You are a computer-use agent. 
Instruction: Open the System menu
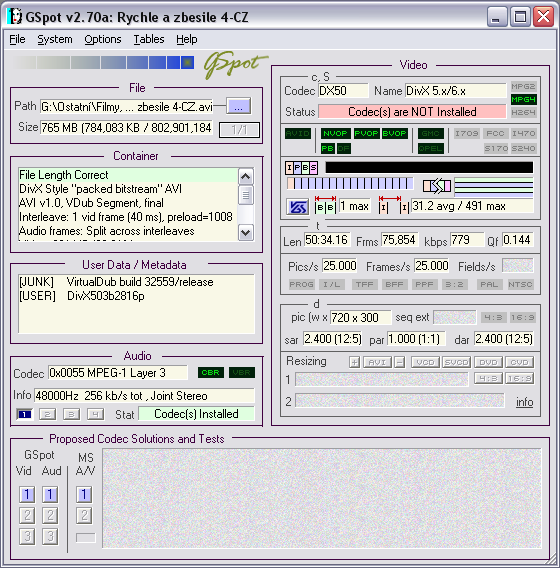[55, 39]
